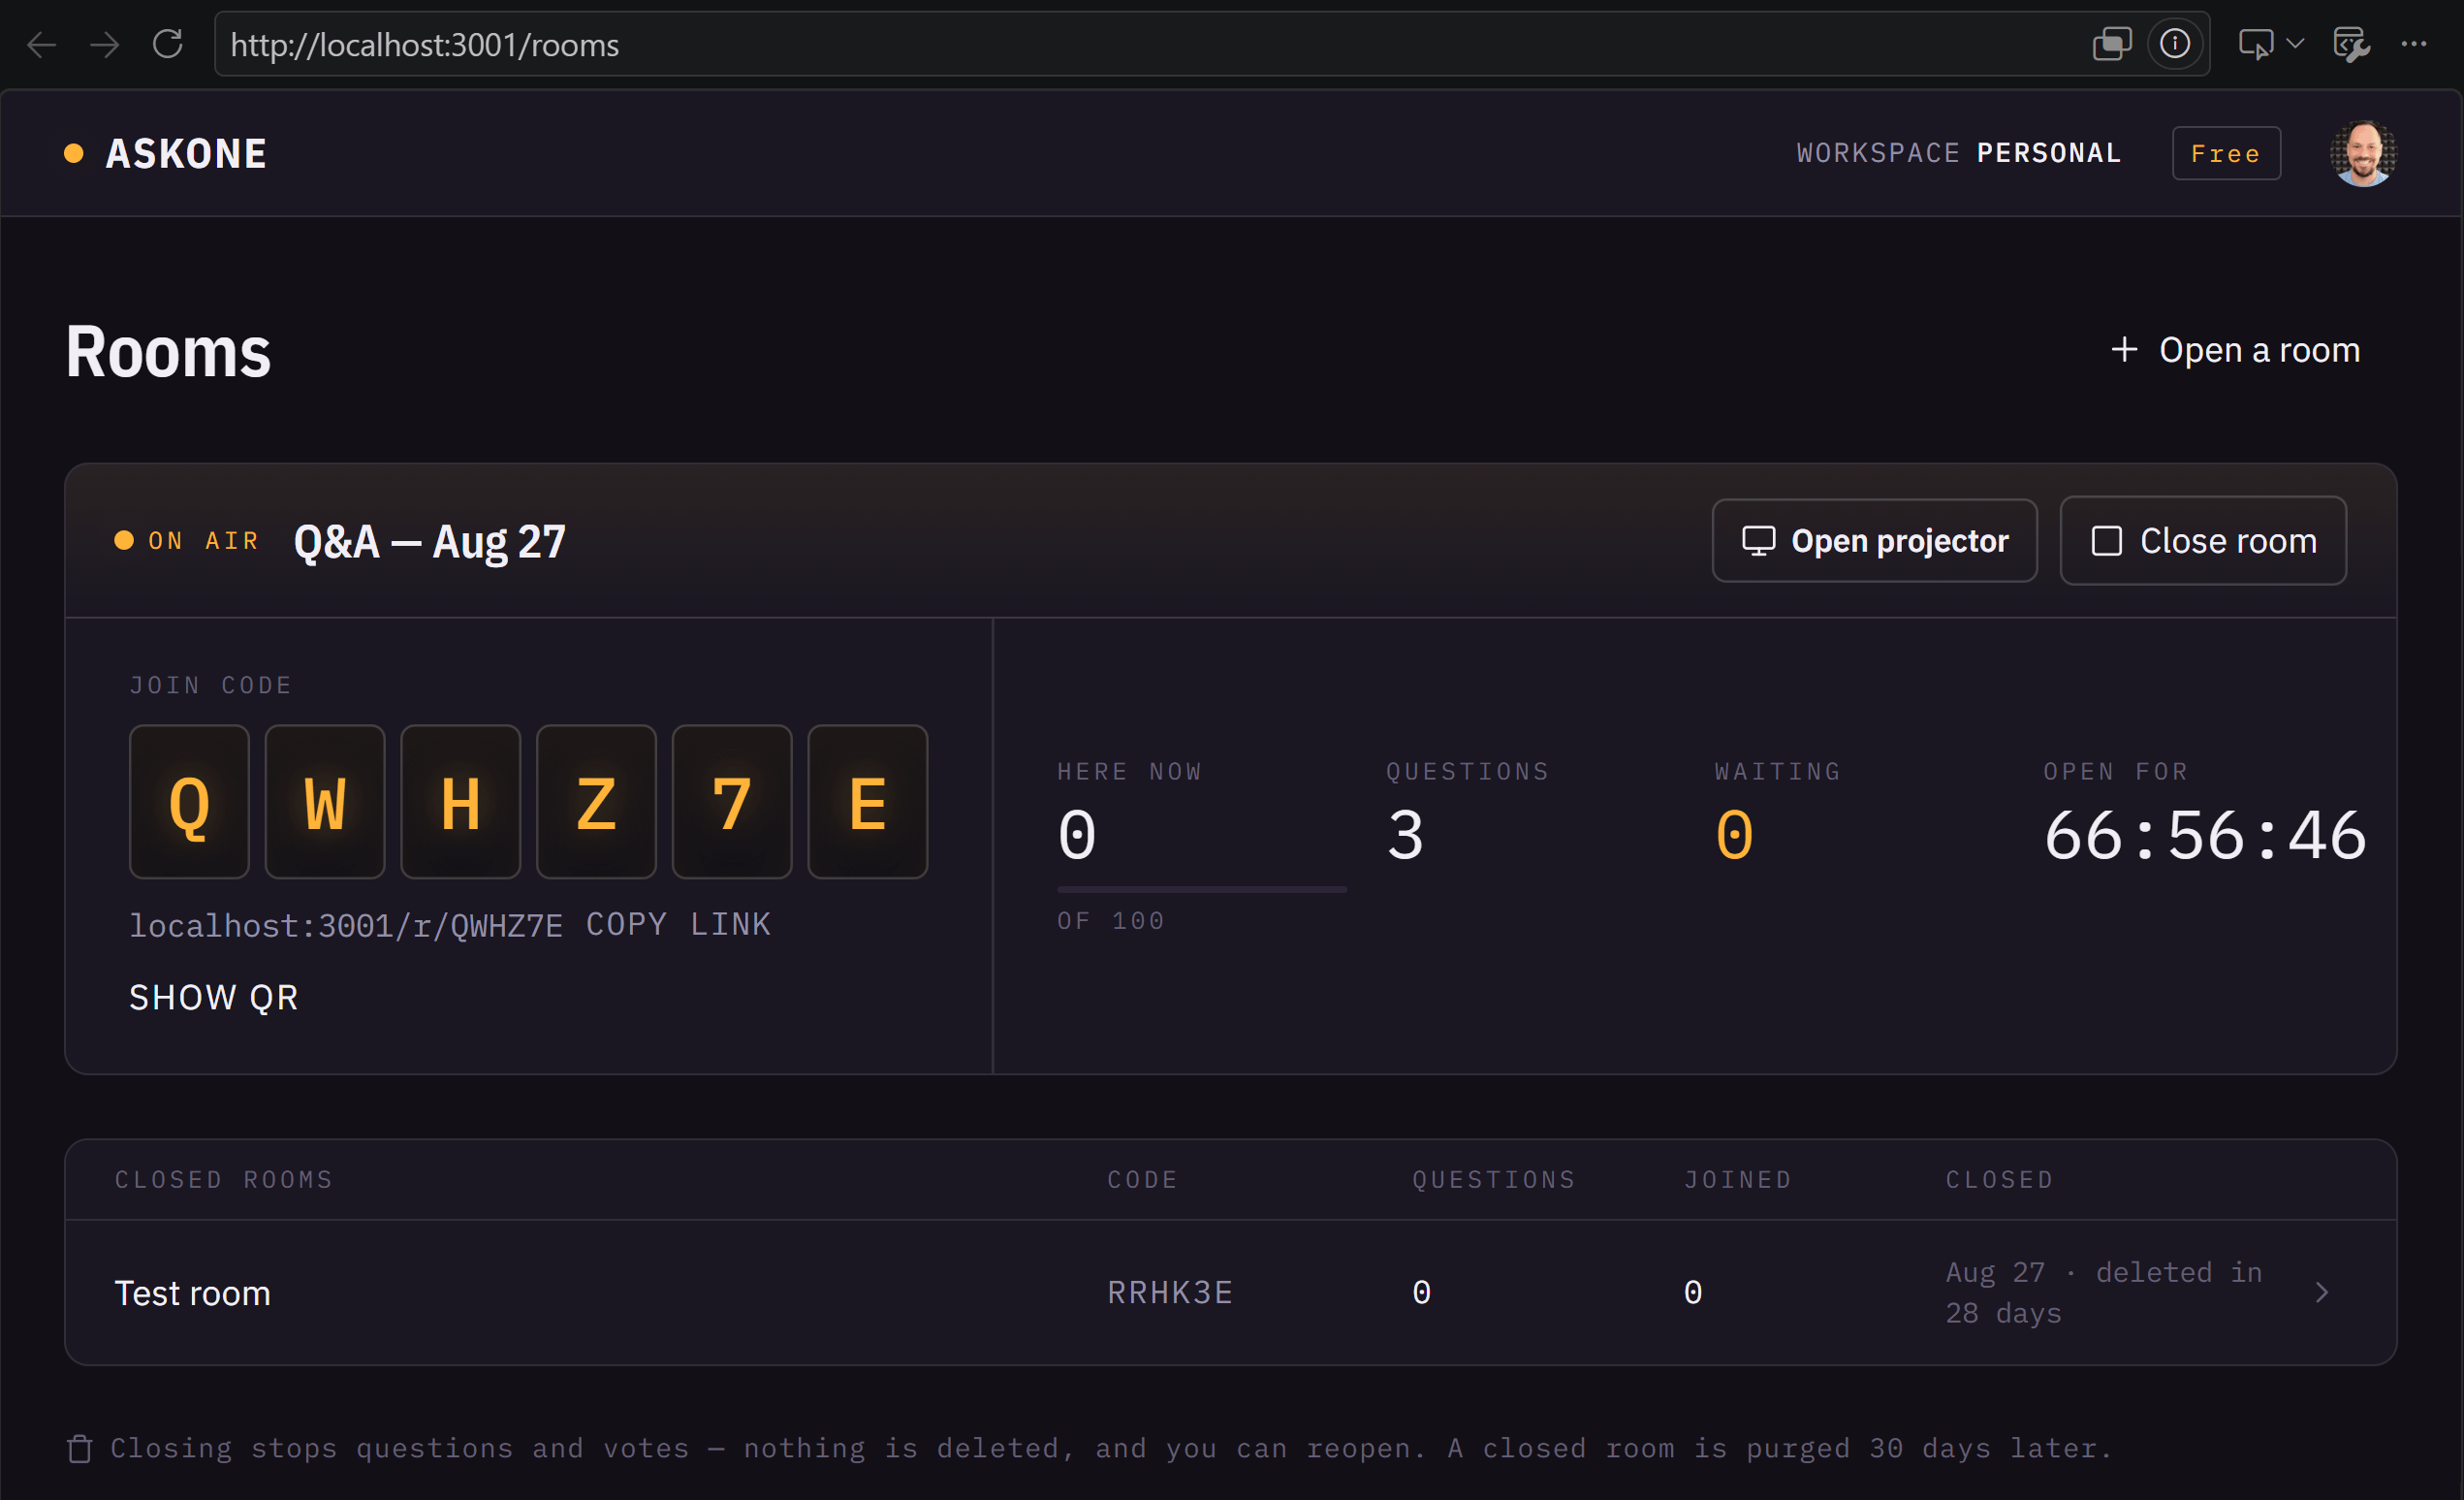Click SHOW QR
2464x1500 pixels.
[x=214, y=997]
